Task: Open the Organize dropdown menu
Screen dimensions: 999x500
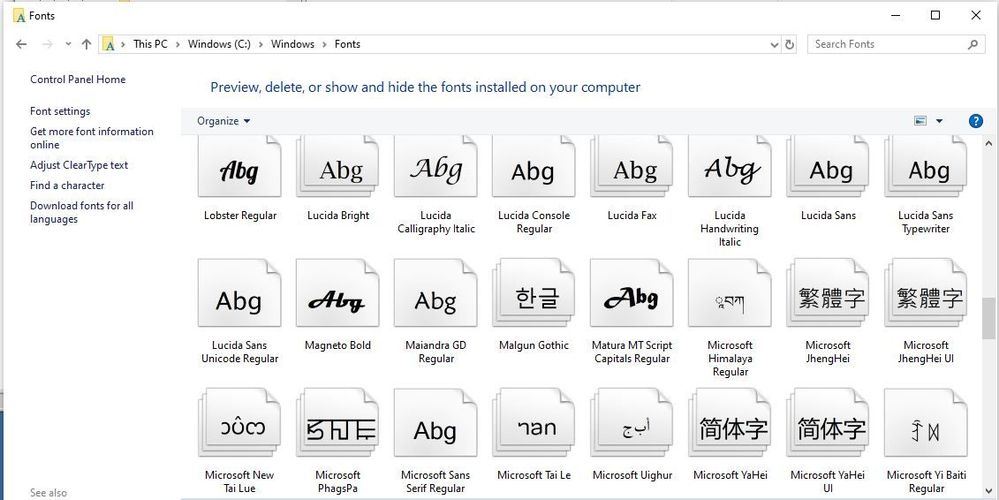Action: tap(224, 121)
